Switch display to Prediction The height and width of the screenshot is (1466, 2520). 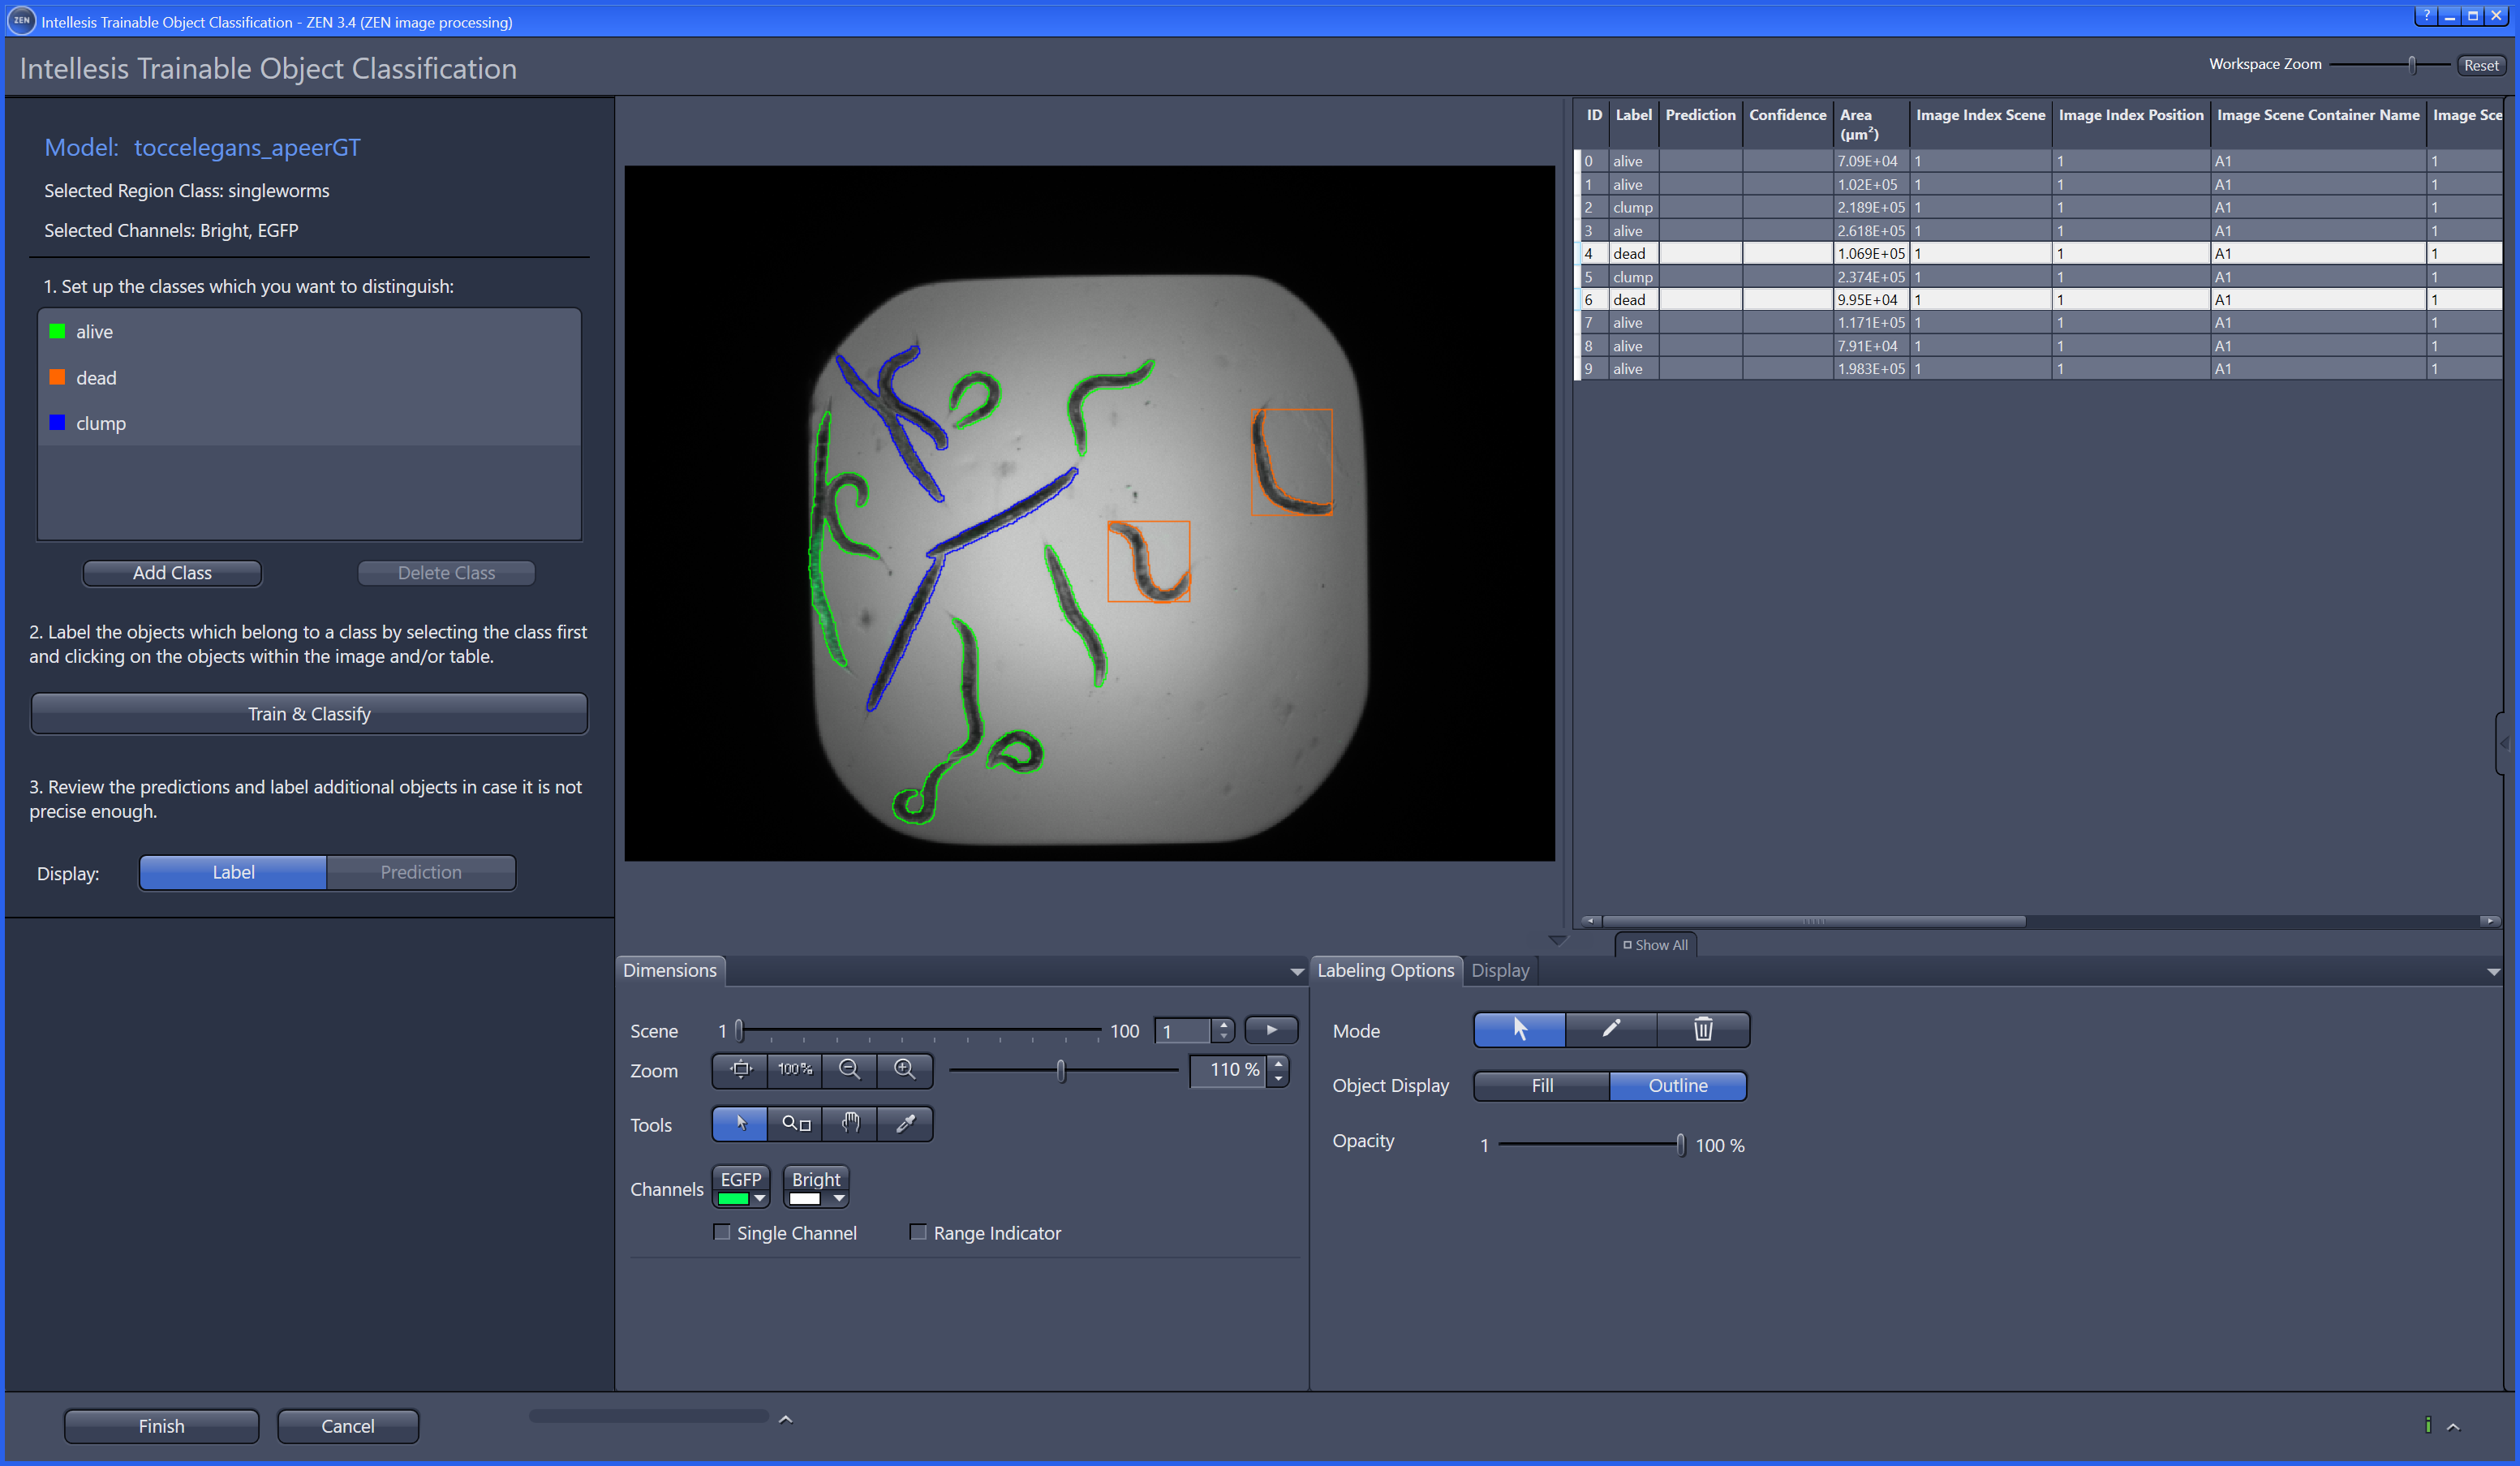(x=420, y=872)
